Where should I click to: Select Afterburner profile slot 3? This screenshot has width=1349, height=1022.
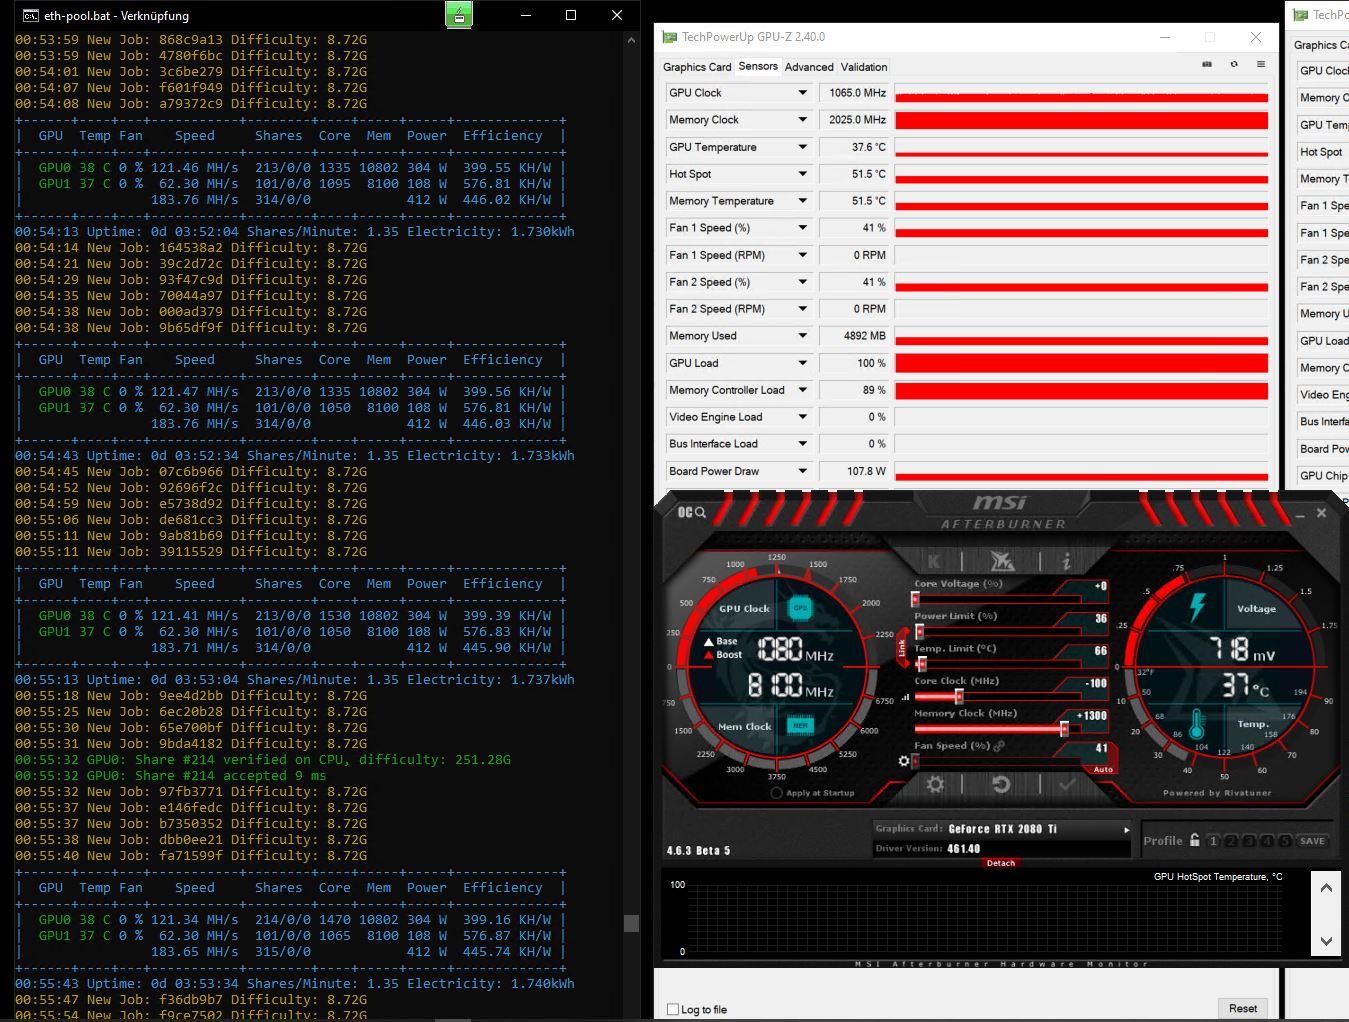point(1249,841)
